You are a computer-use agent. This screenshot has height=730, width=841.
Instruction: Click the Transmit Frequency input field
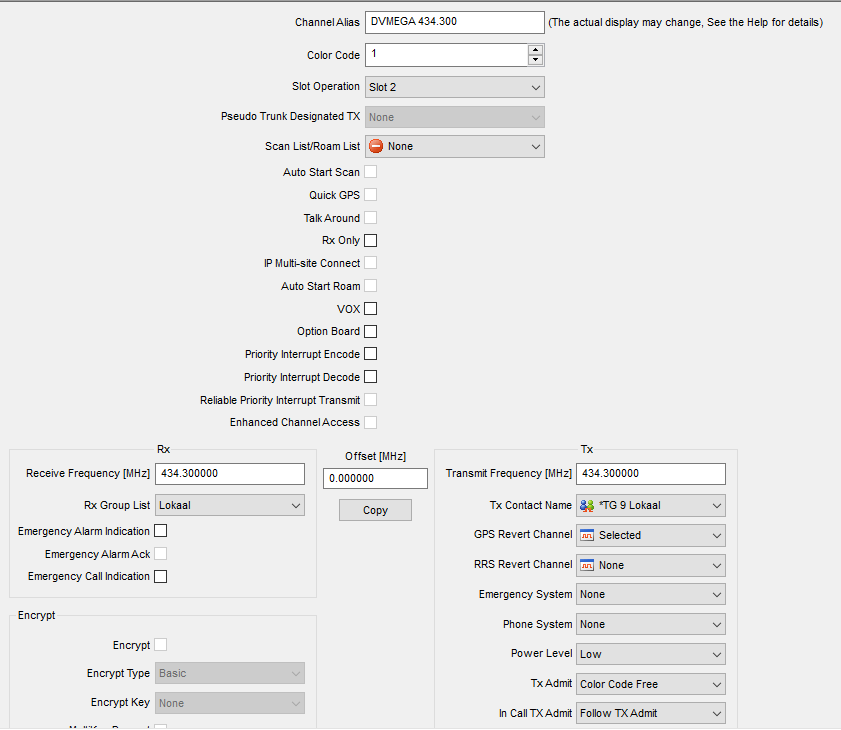click(x=651, y=474)
